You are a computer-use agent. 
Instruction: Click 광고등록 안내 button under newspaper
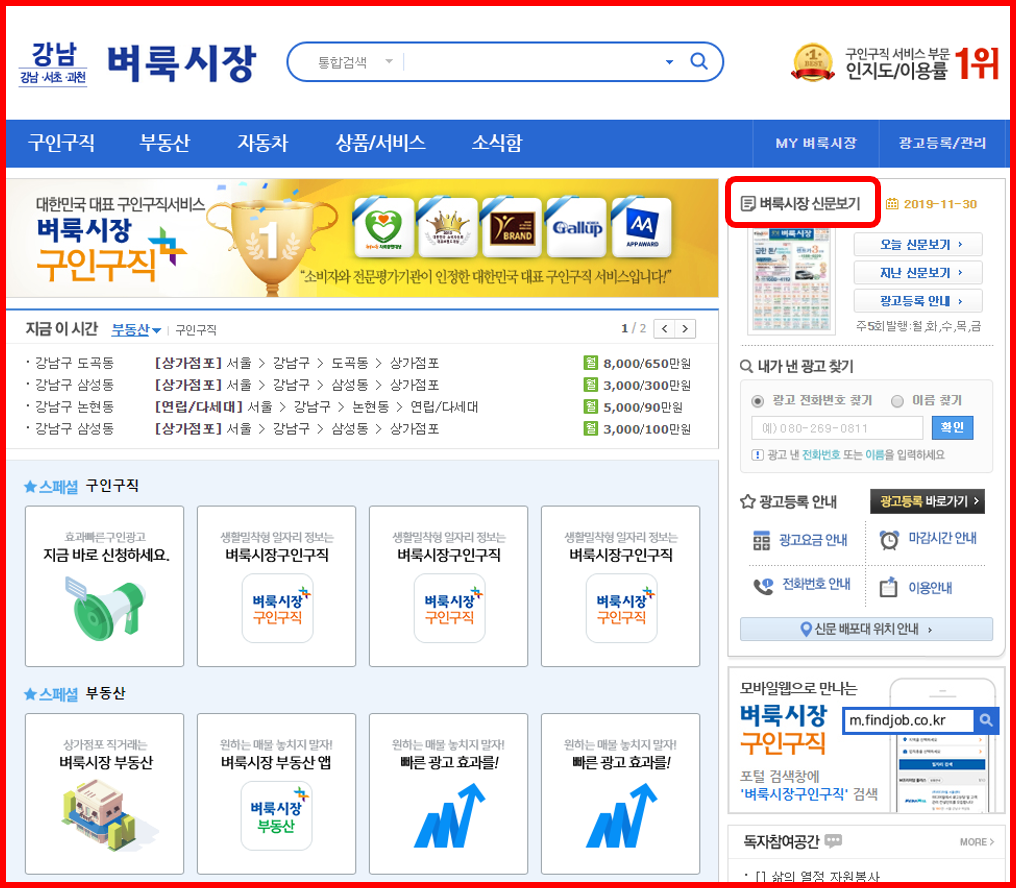click(x=918, y=301)
